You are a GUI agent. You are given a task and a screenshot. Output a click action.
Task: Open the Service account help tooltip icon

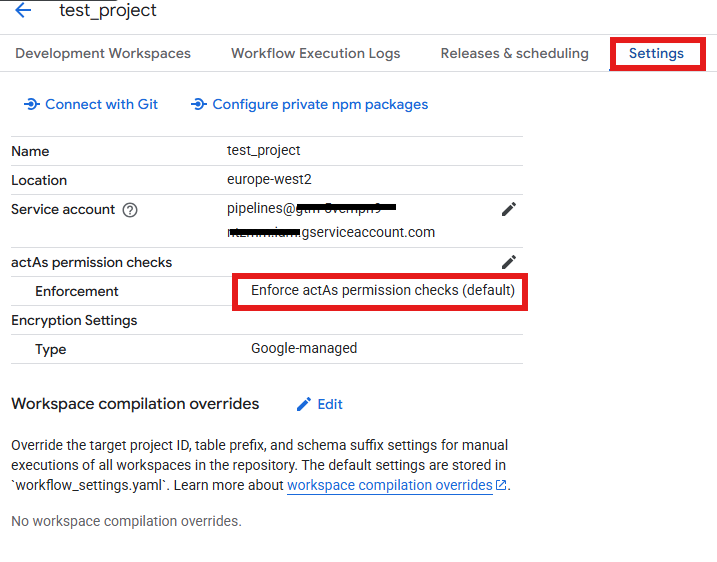coord(129,210)
